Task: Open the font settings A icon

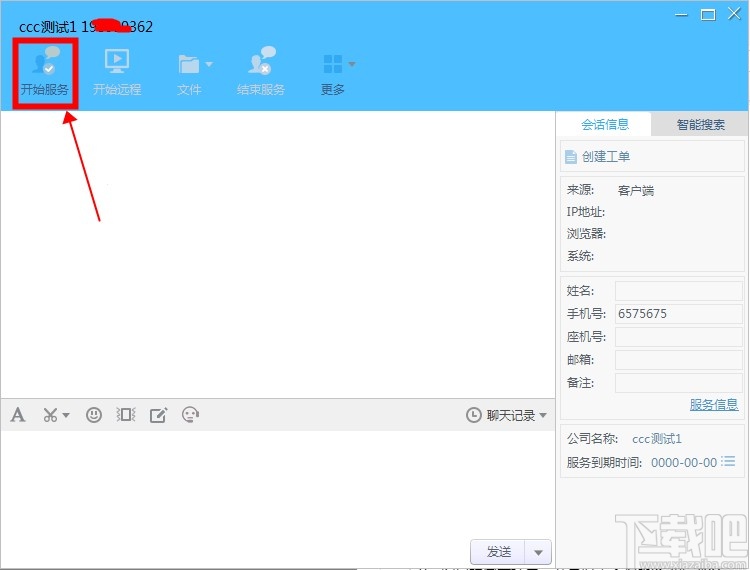Action: (x=18, y=415)
